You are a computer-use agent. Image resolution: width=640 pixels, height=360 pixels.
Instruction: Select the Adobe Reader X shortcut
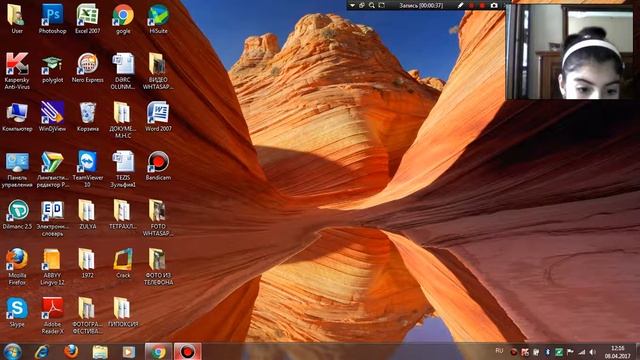pyautogui.click(x=52, y=316)
